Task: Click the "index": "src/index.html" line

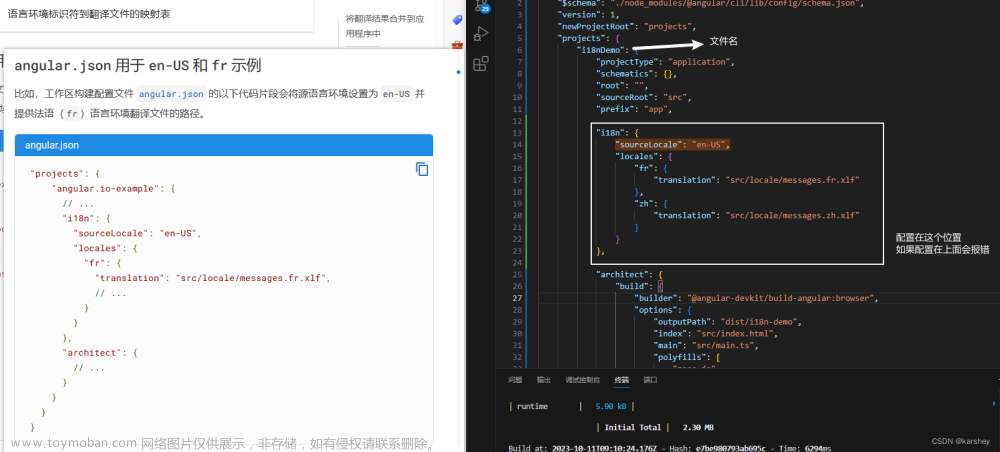Action: 716,333
